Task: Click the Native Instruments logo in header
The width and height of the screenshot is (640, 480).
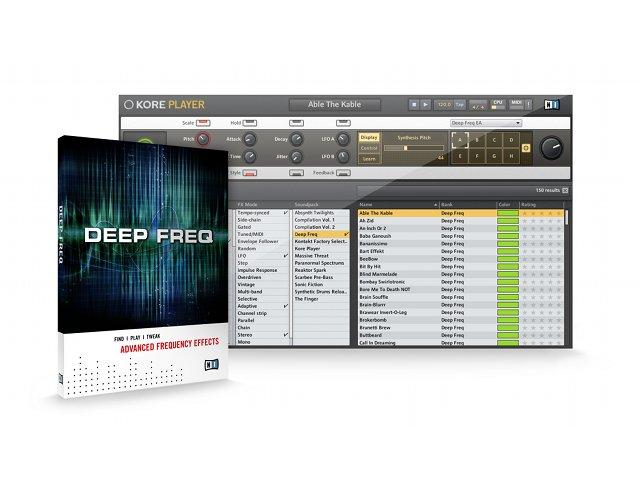Action: tap(552, 105)
